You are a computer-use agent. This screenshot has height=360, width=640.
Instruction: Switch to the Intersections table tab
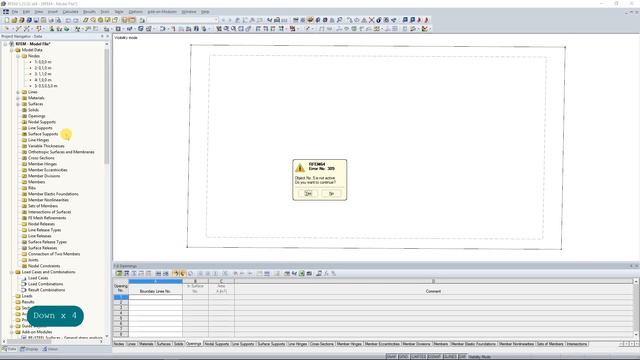[x=576, y=344]
